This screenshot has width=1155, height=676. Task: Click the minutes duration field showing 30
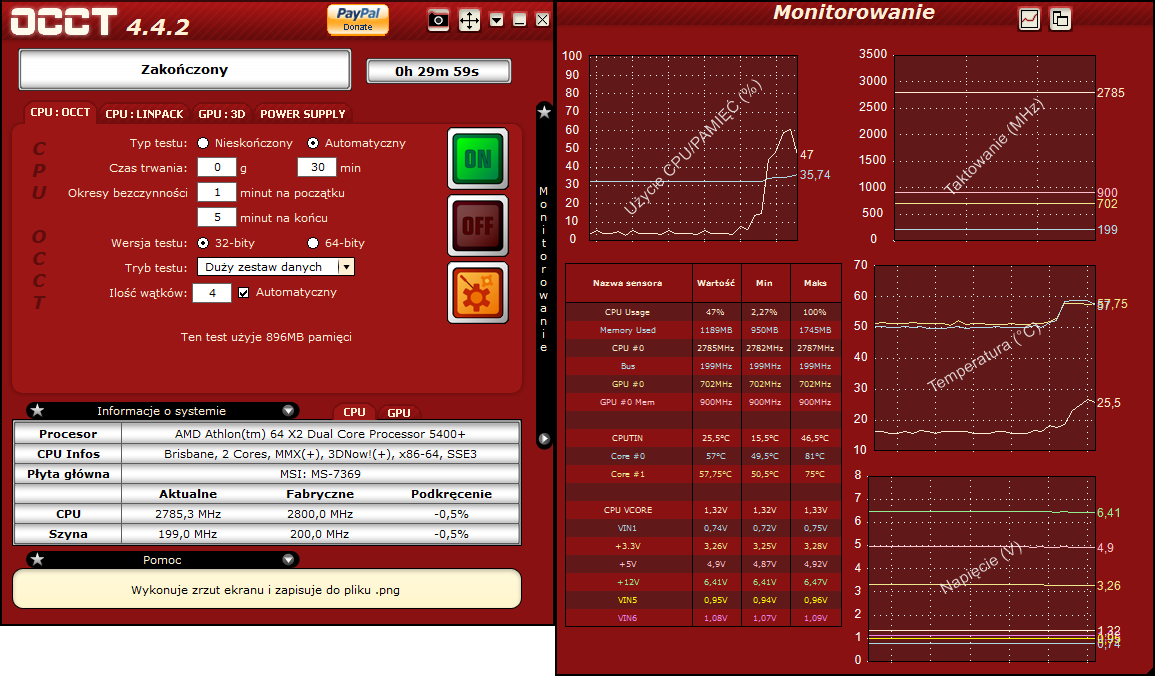[317, 168]
